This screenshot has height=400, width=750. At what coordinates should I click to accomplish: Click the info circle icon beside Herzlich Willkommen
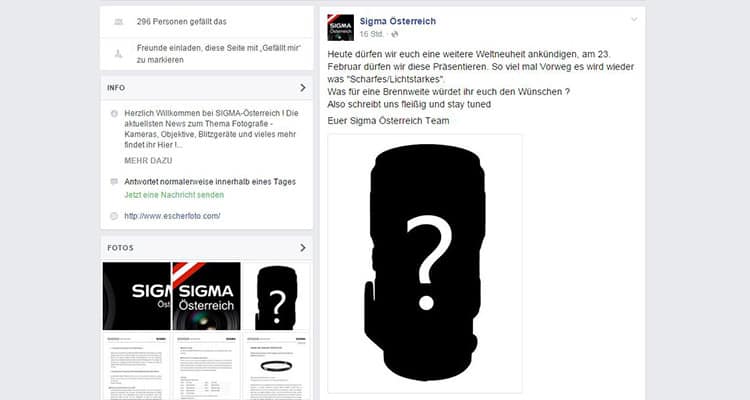(x=114, y=113)
